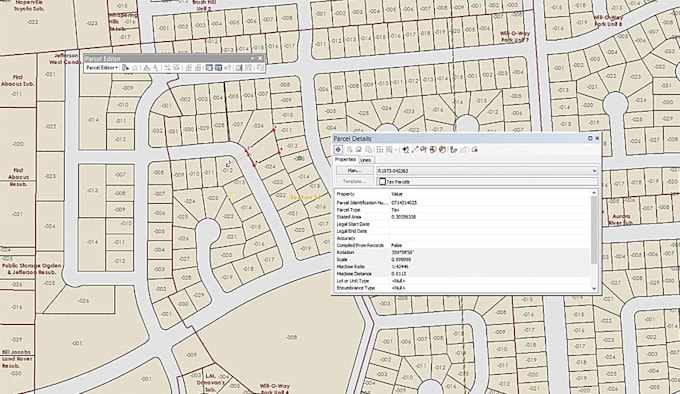680x394 pixels.
Task: Select the Parcel Type row
Action: pos(463,210)
